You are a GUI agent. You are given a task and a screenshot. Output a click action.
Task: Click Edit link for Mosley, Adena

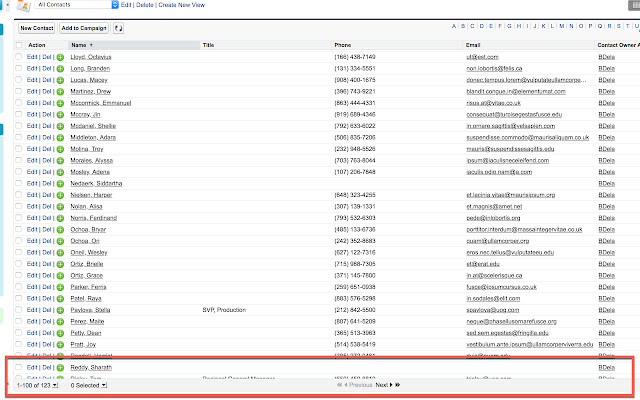tap(32, 172)
